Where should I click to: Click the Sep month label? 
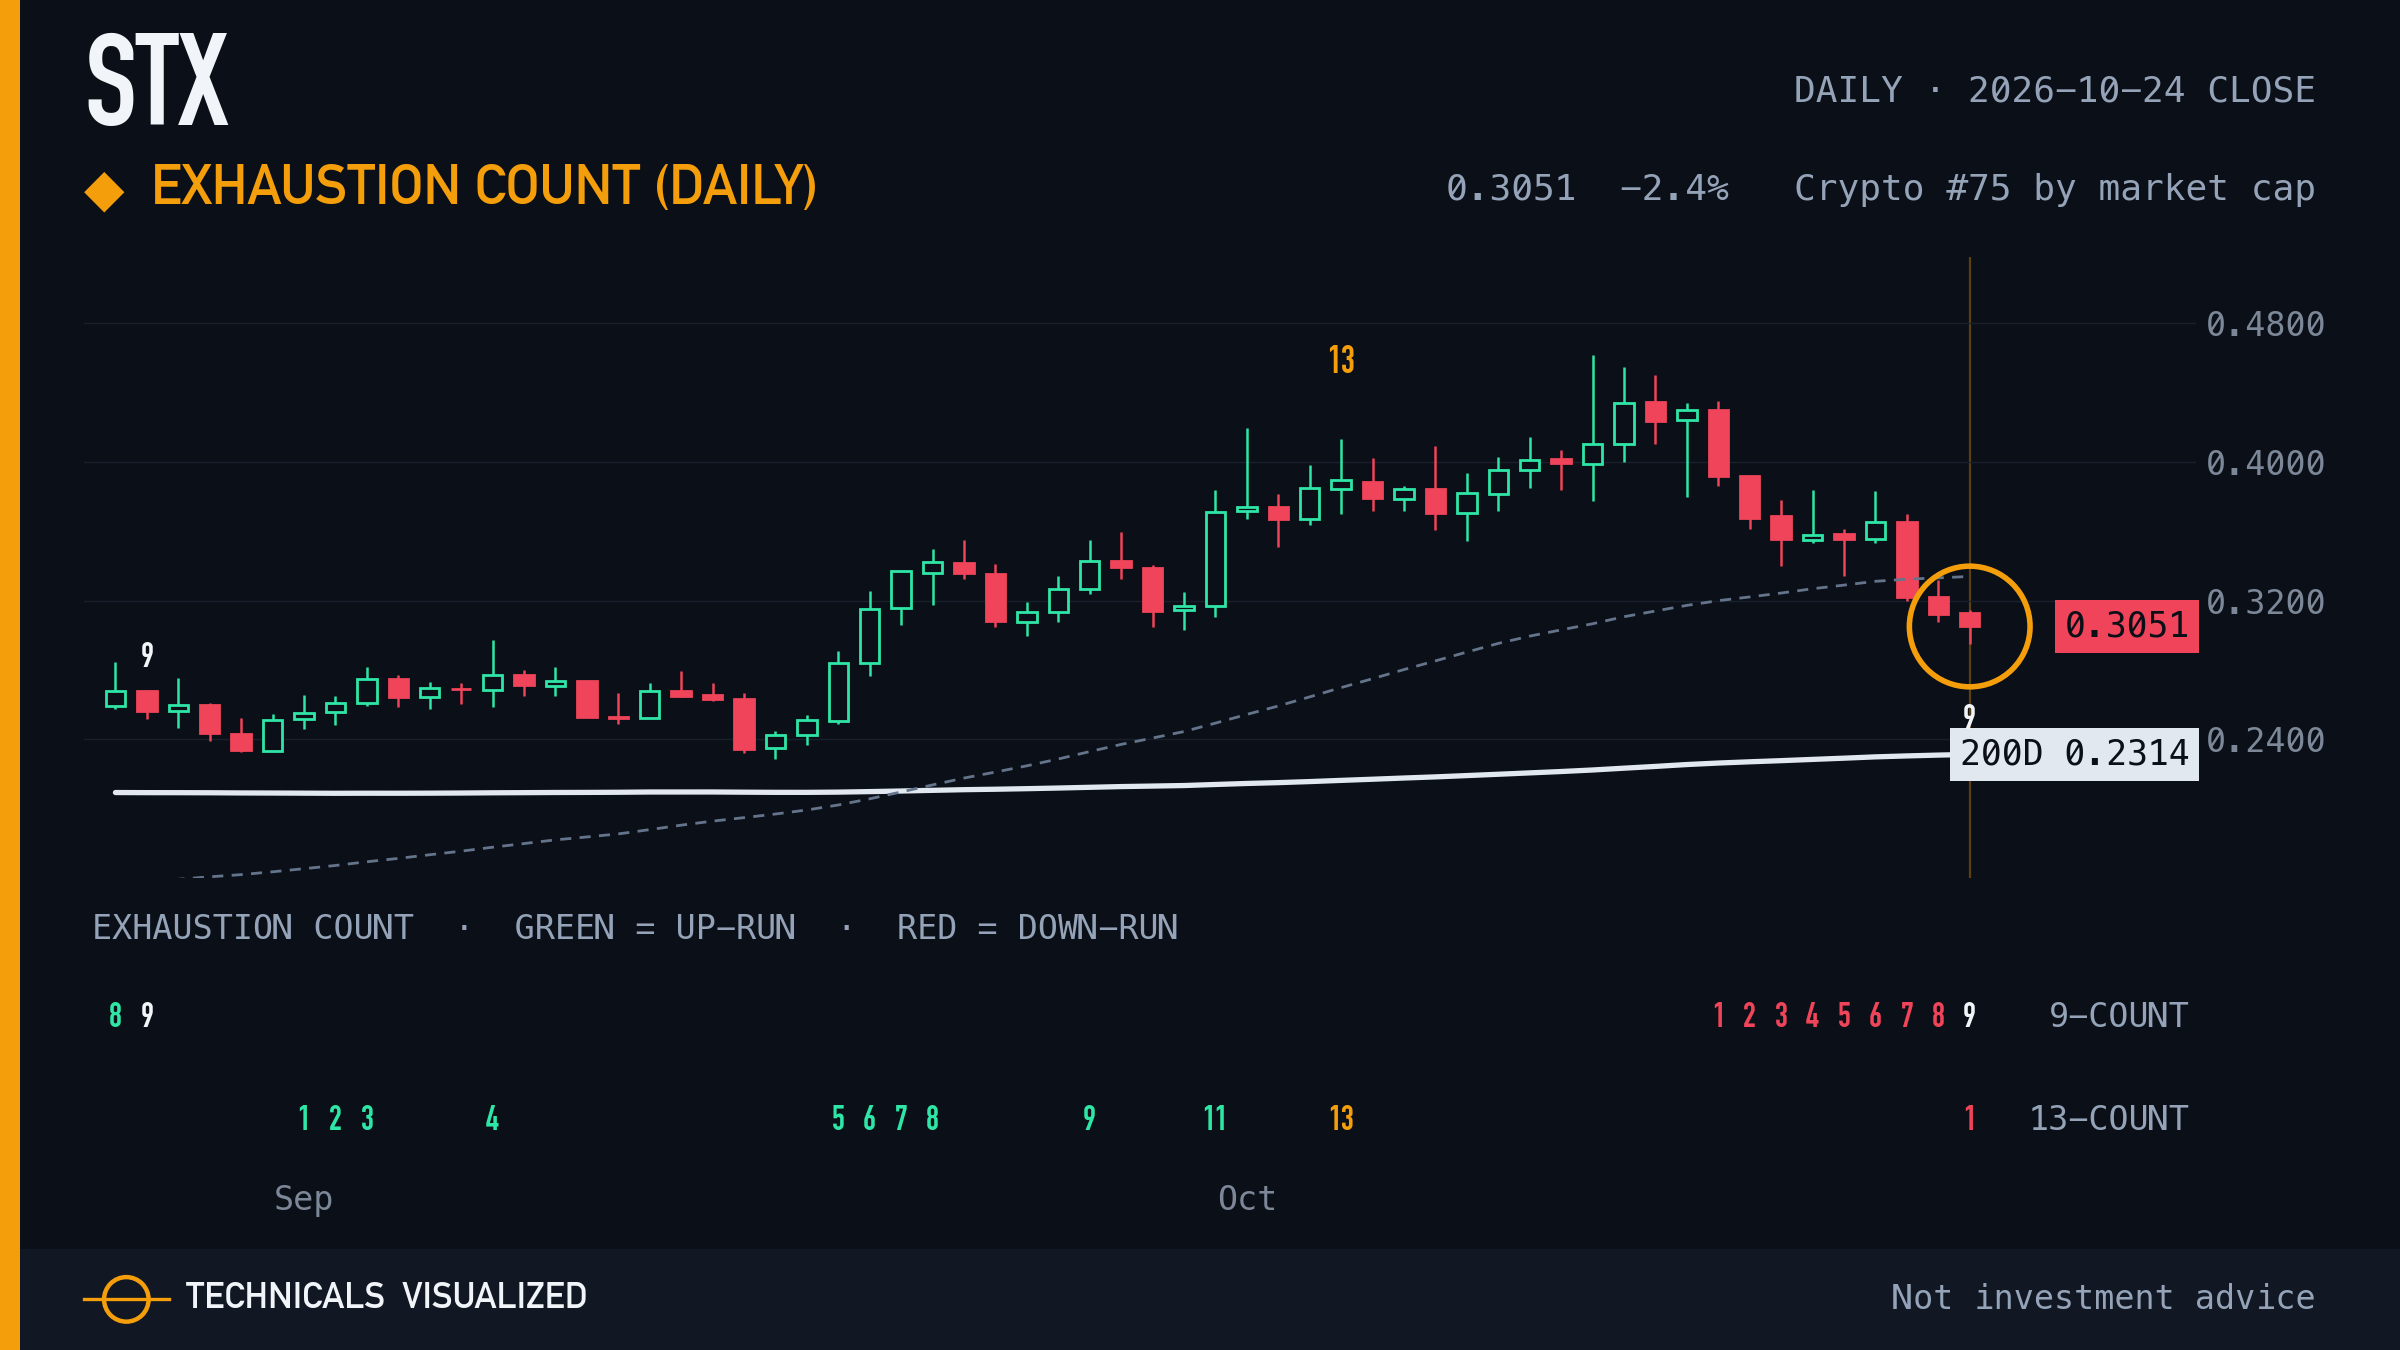(x=303, y=1199)
